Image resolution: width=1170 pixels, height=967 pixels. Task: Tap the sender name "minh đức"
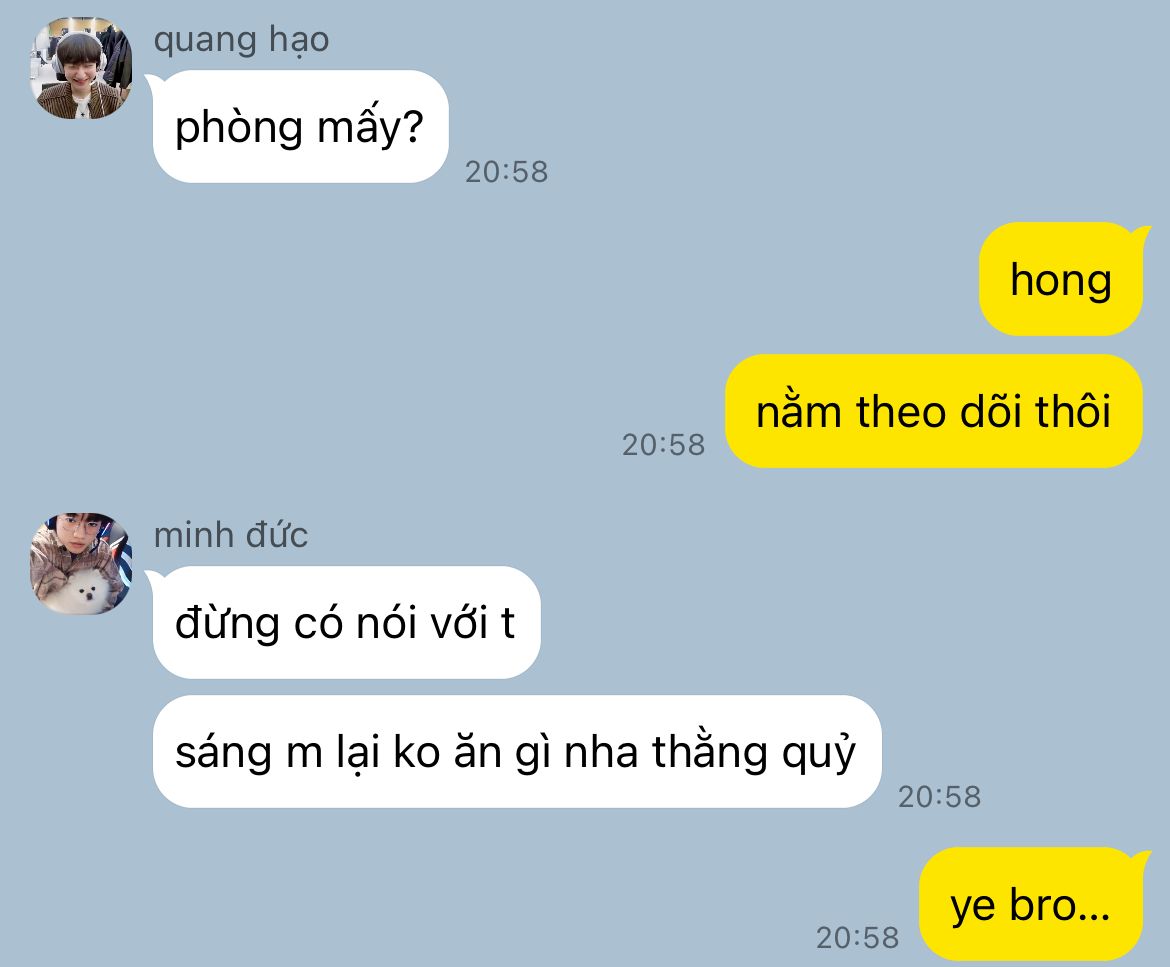231,535
